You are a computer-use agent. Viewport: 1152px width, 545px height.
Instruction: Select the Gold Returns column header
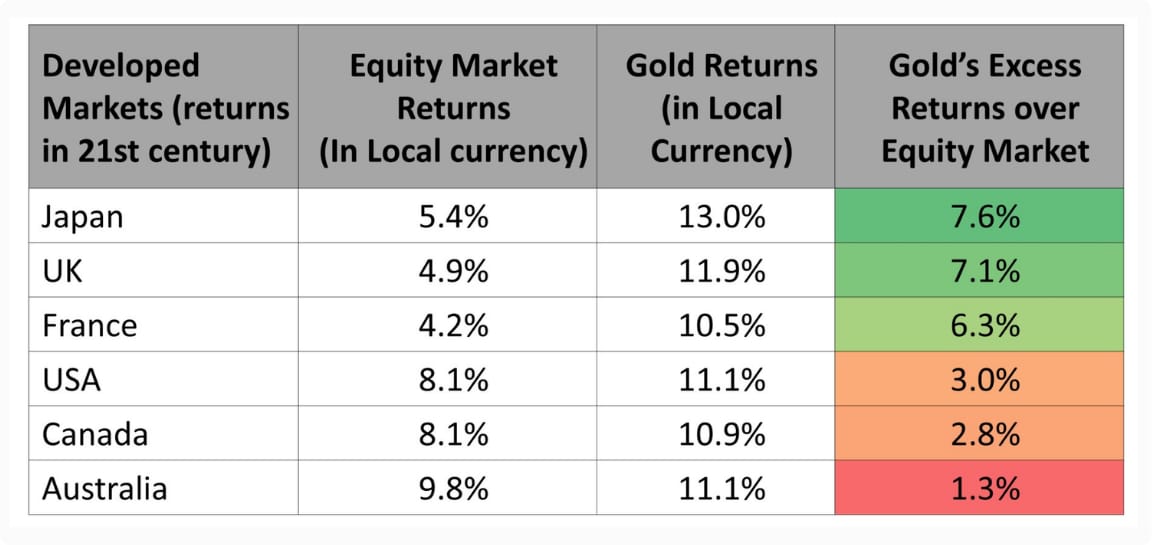pyautogui.click(x=716, y=107)
